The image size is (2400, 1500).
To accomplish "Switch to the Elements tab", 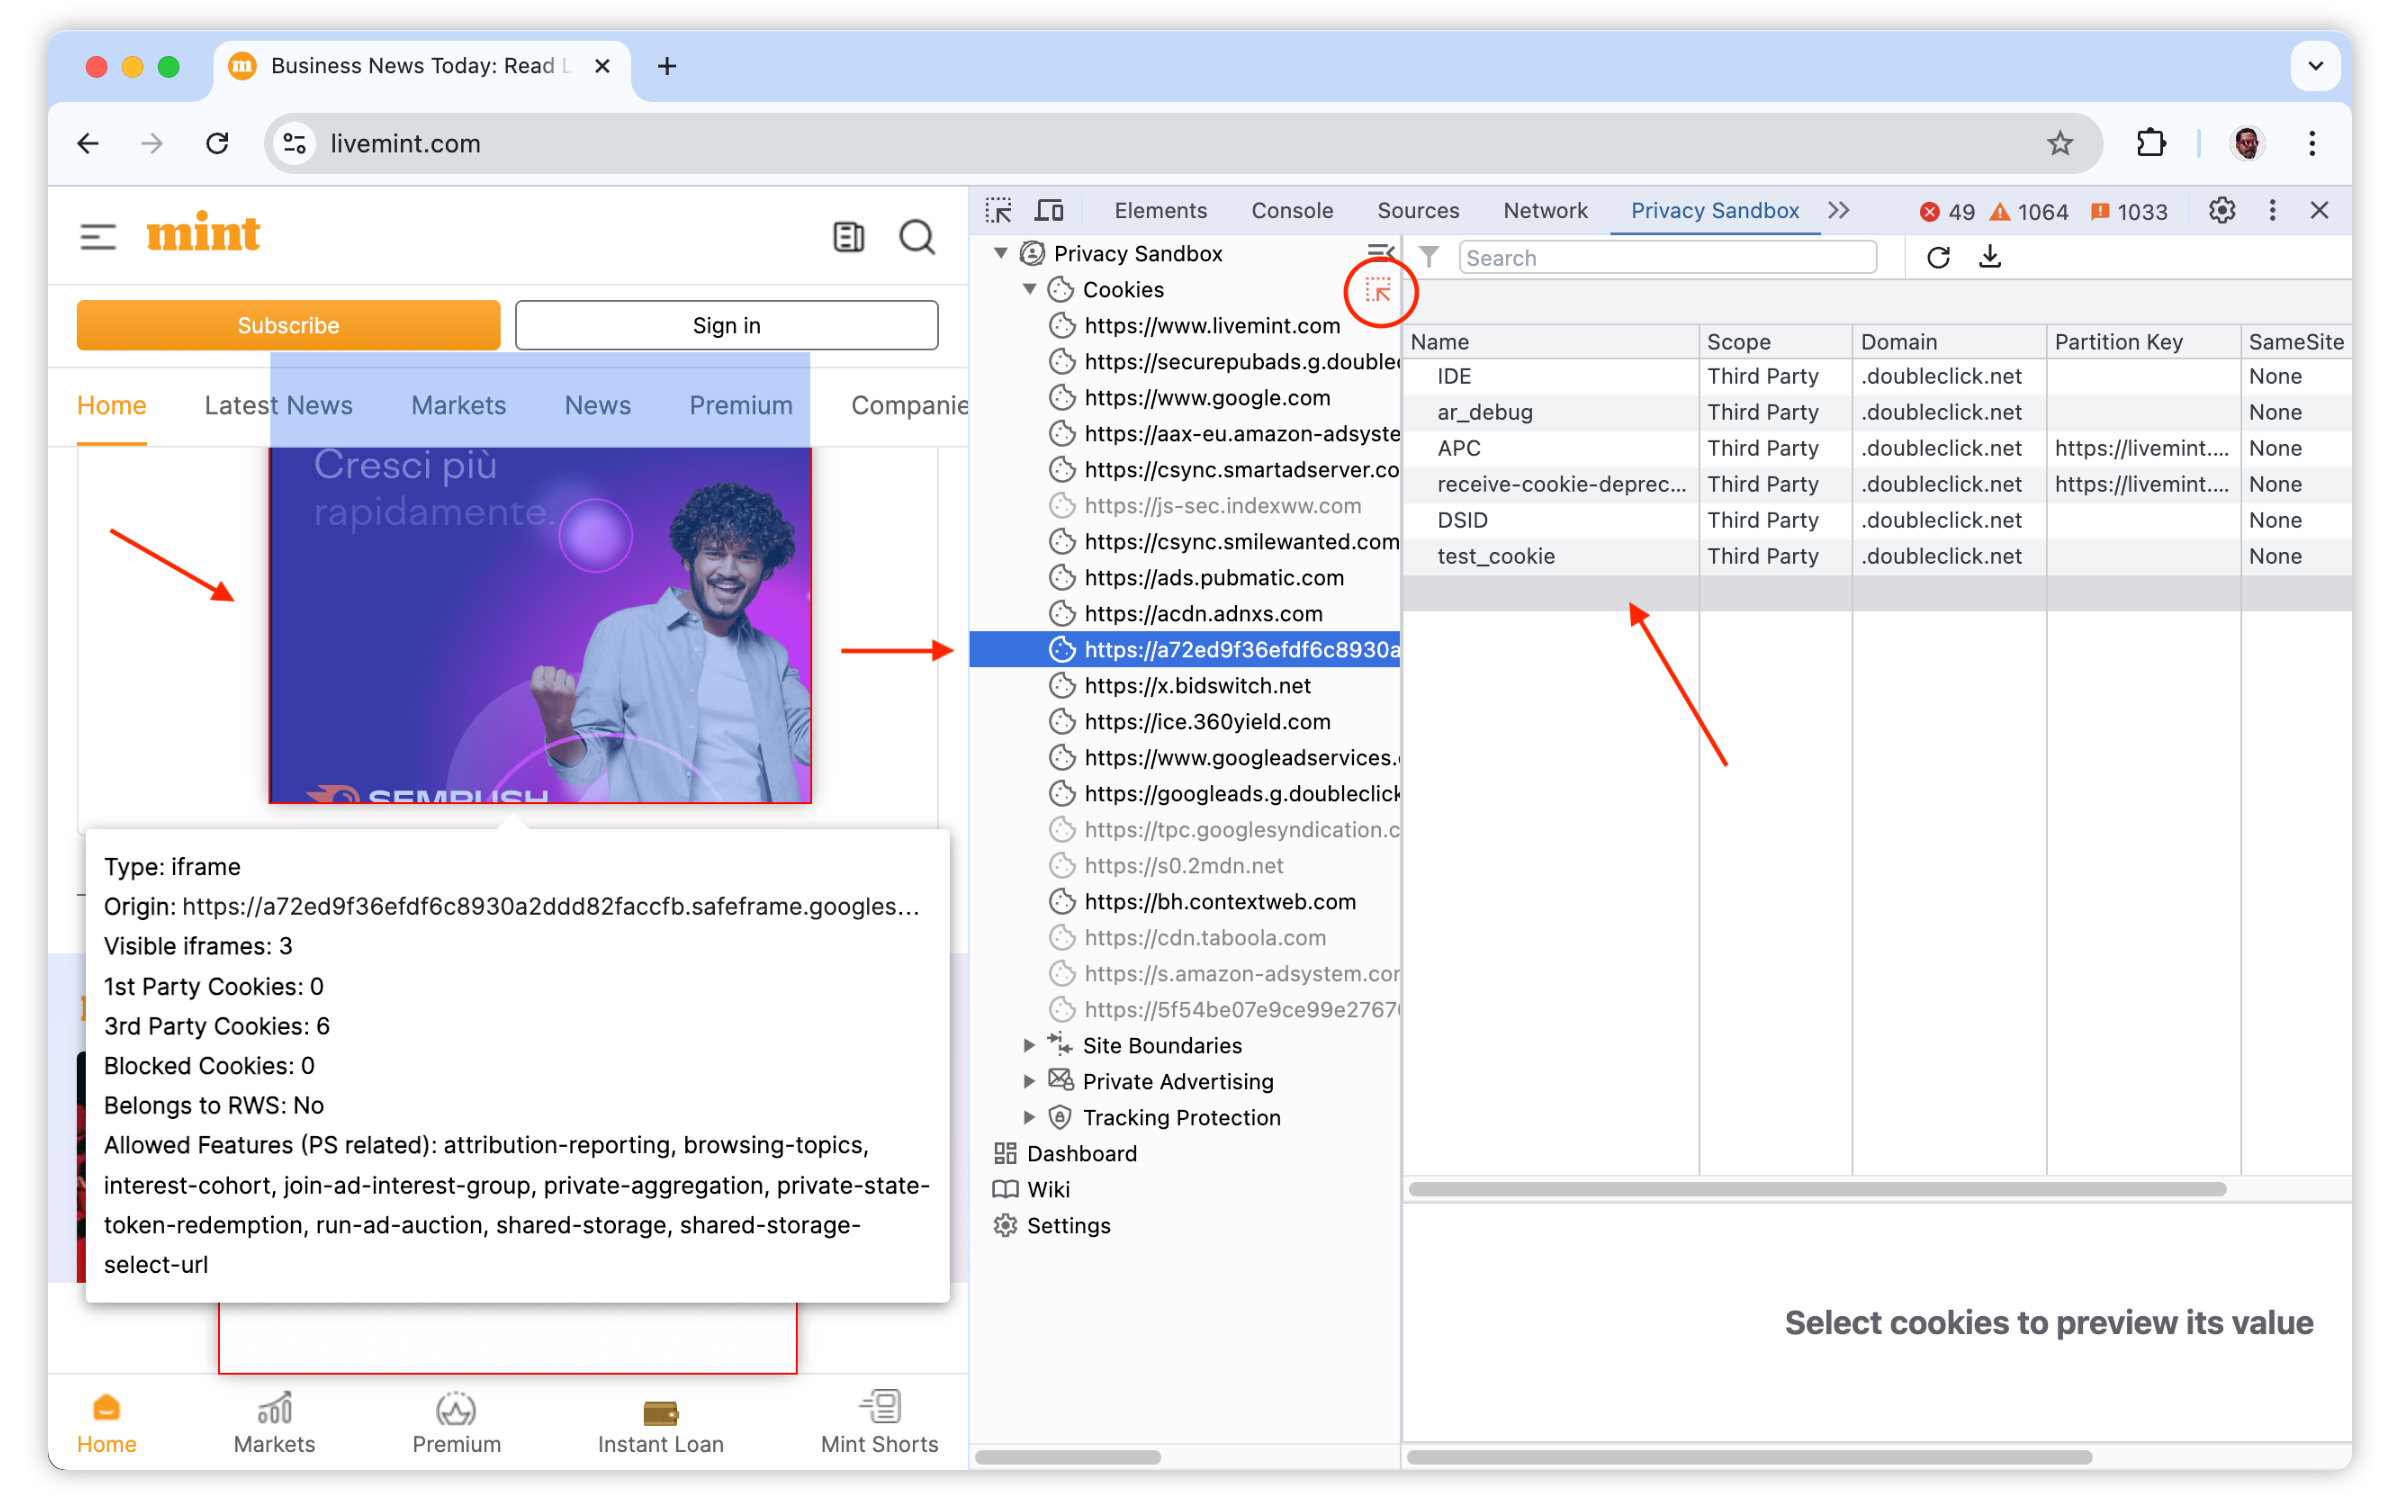I will click(1160, 211).
